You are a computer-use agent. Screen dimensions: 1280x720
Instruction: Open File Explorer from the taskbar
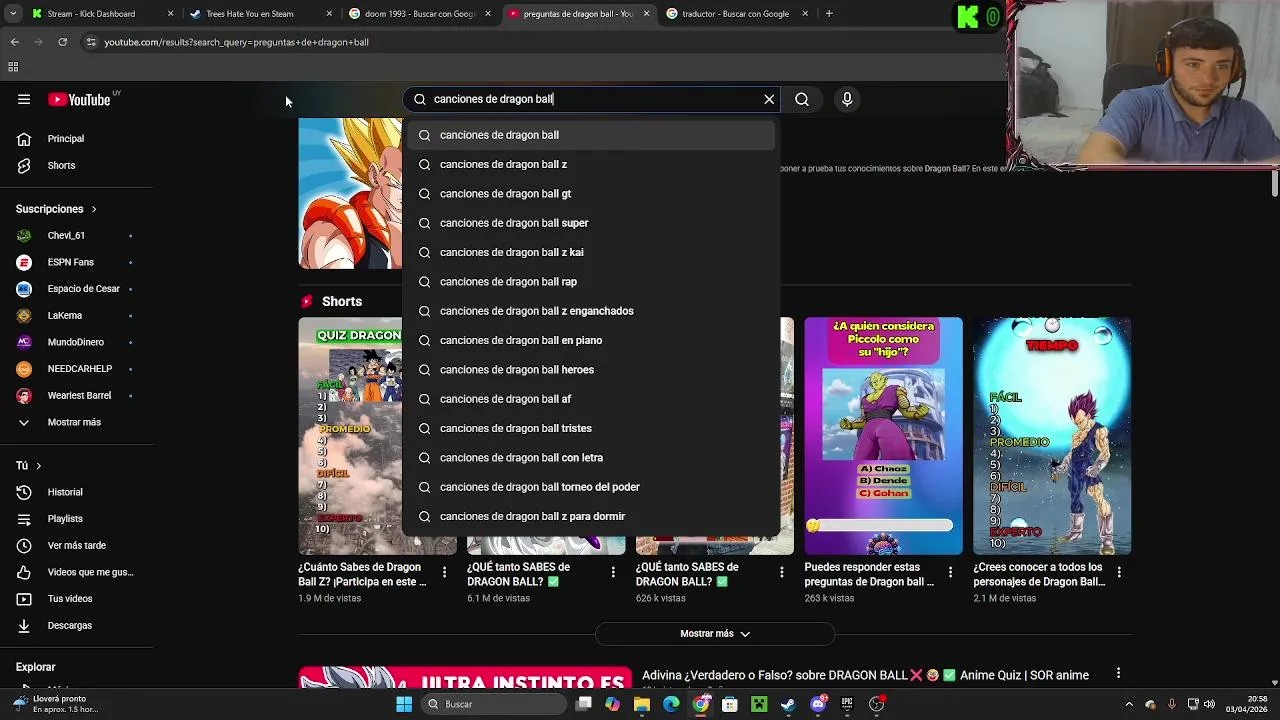[x=642, y=704]
